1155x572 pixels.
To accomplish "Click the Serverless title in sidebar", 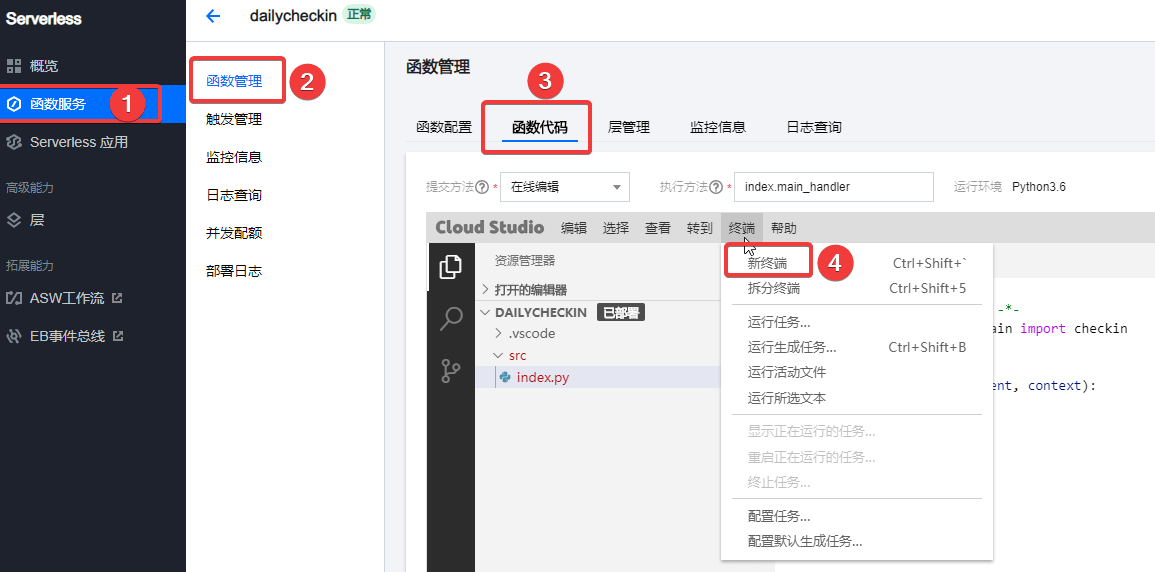I will [44, 19].
